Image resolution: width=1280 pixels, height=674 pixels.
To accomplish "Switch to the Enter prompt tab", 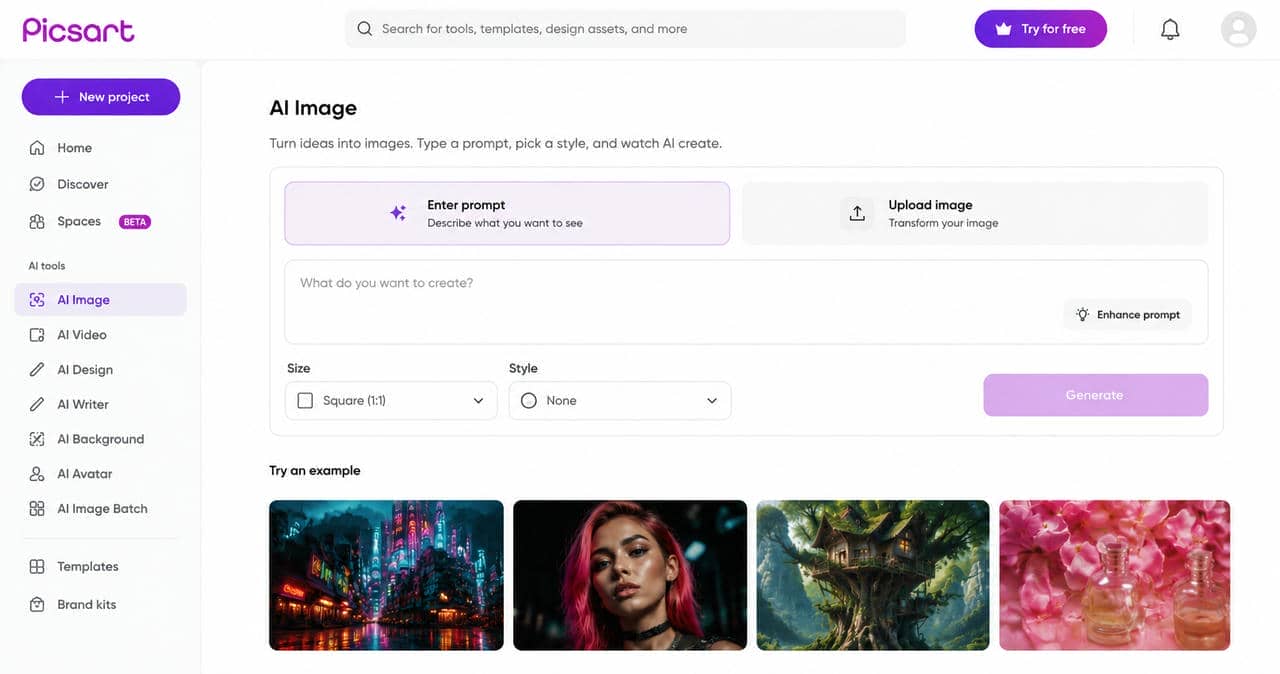I will tap(507, 213).
